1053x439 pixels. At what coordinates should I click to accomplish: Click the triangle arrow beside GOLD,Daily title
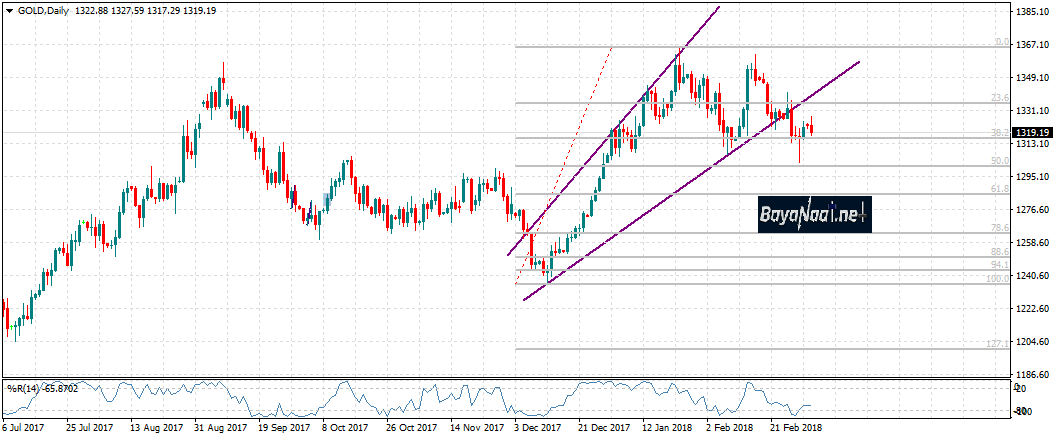[x=8, y=8]
